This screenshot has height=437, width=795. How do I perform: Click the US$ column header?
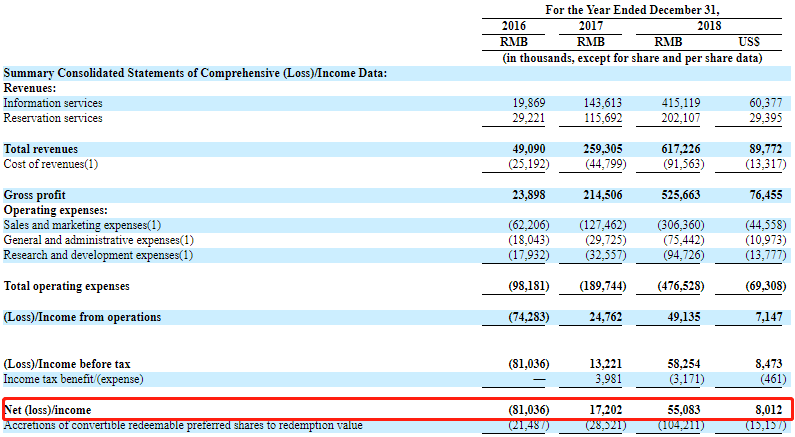pyautogui.click(x=748, y=42)
